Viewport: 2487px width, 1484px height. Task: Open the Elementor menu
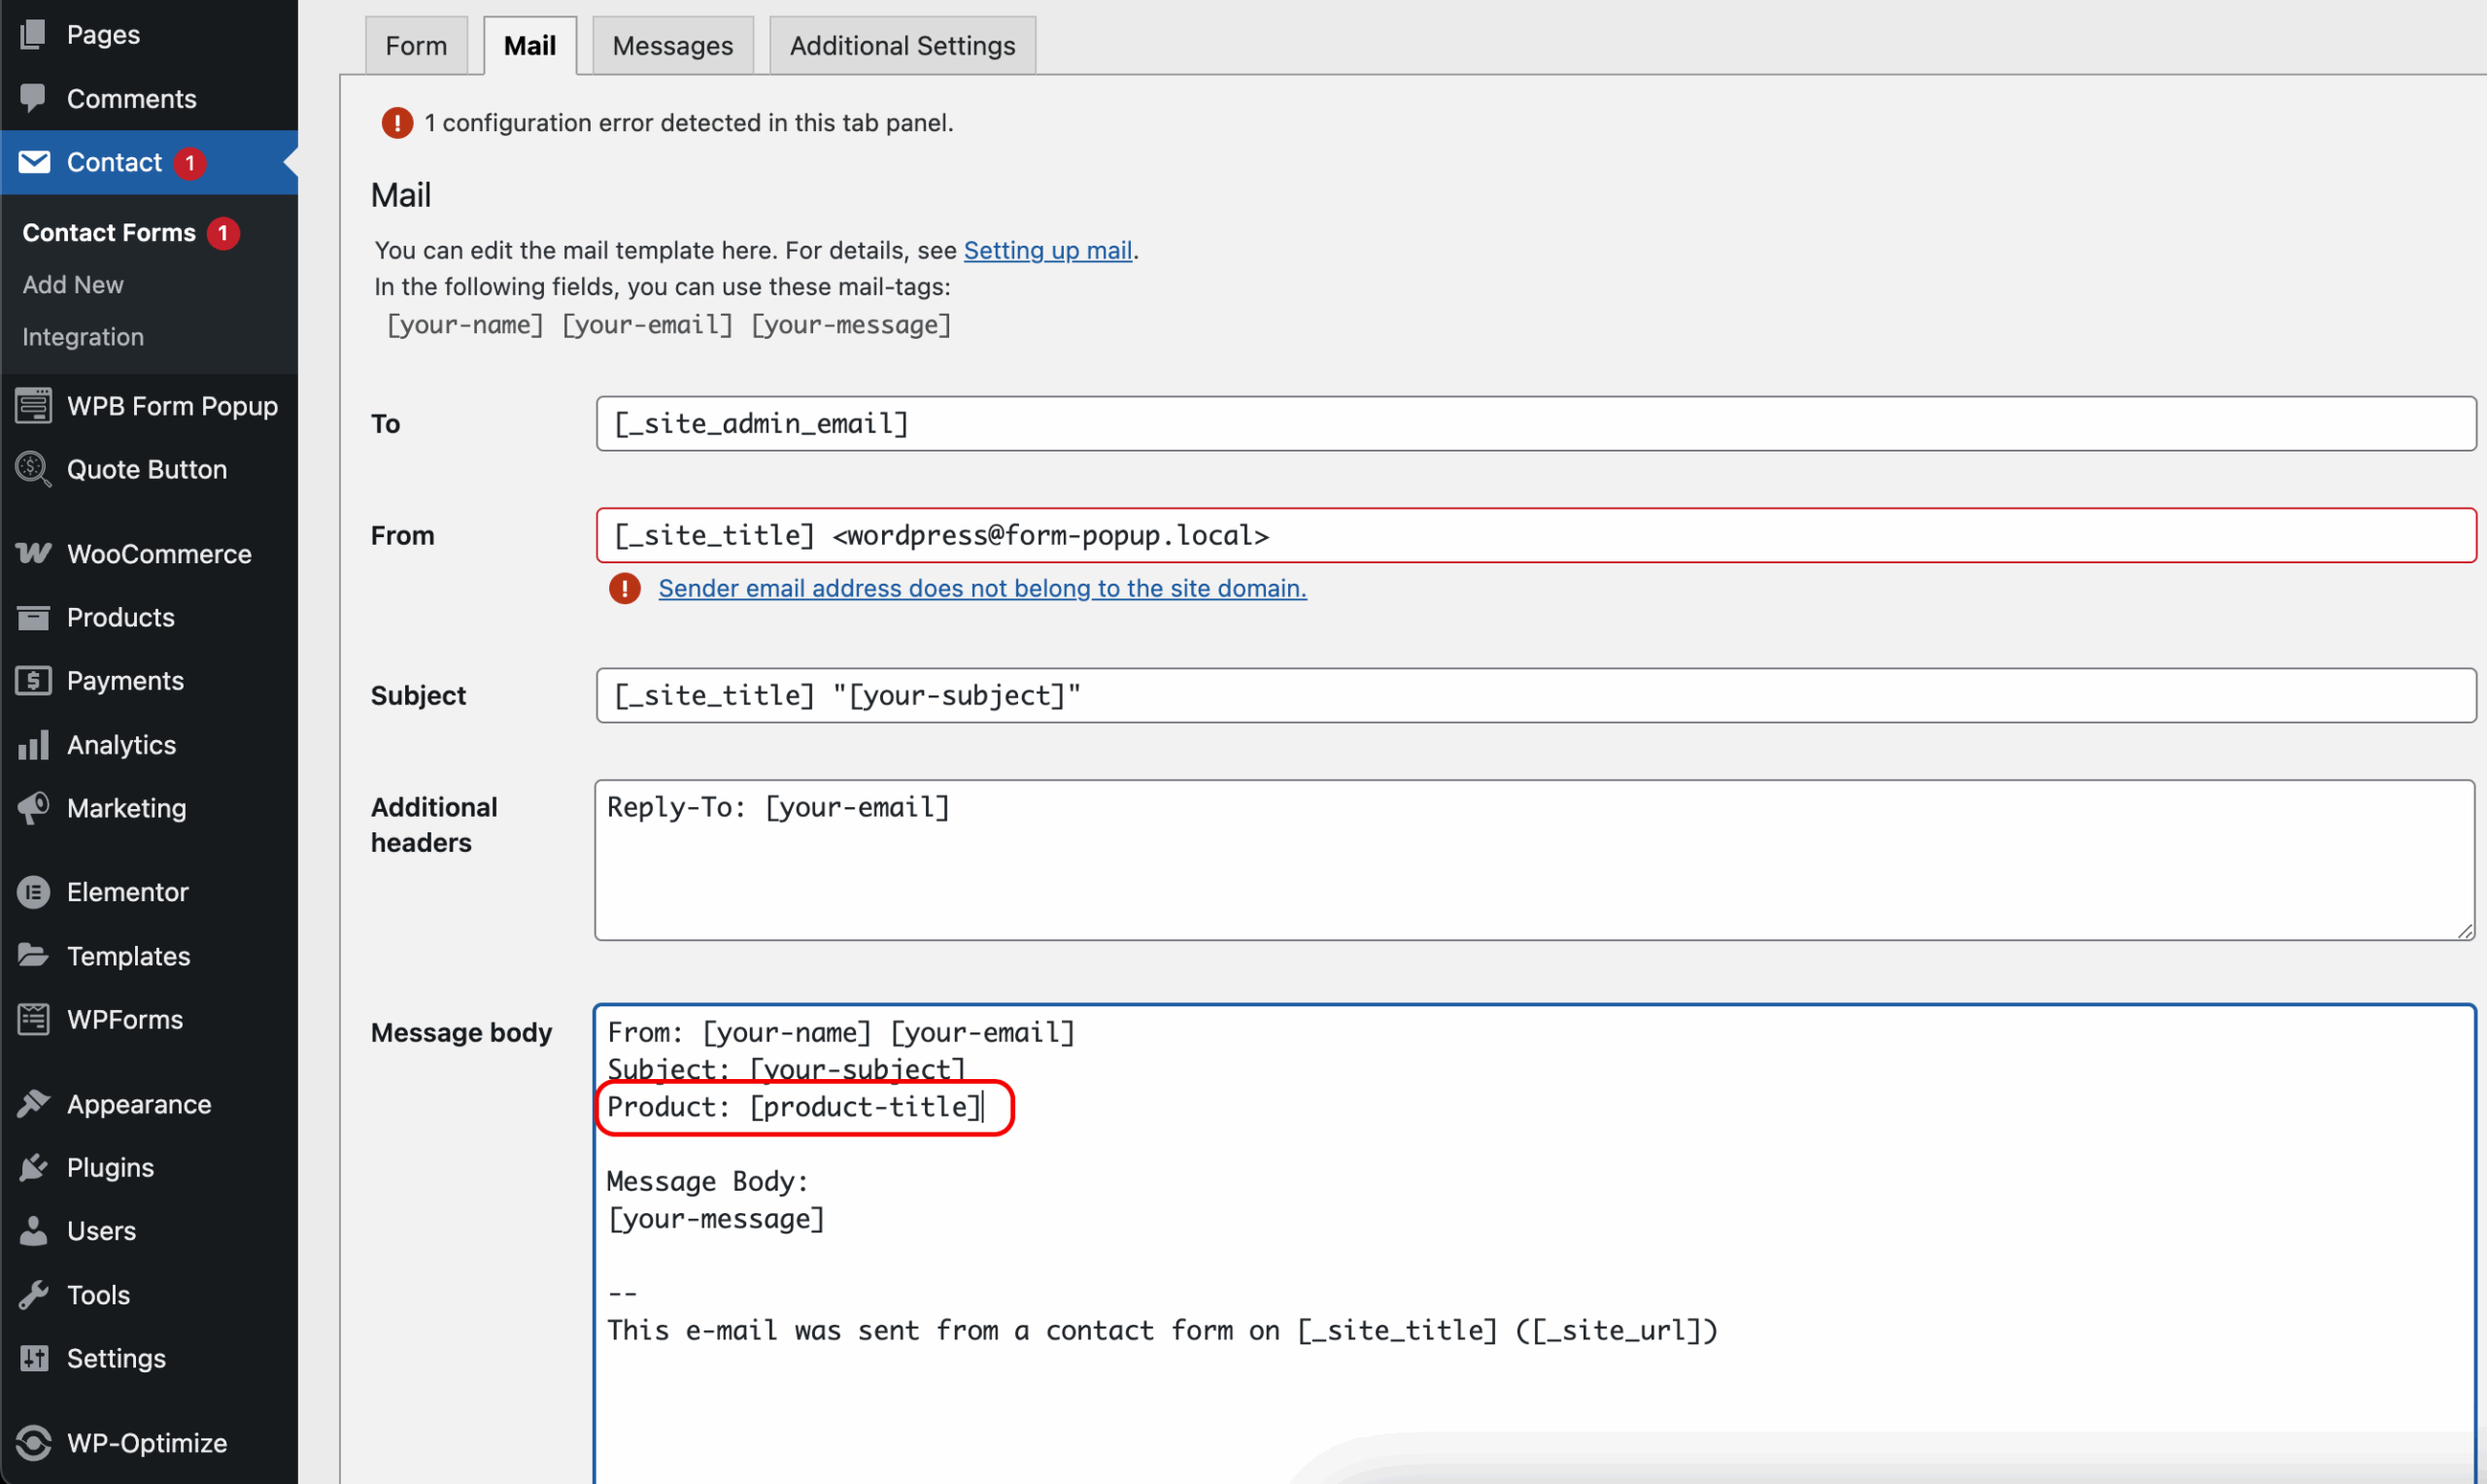149,892
